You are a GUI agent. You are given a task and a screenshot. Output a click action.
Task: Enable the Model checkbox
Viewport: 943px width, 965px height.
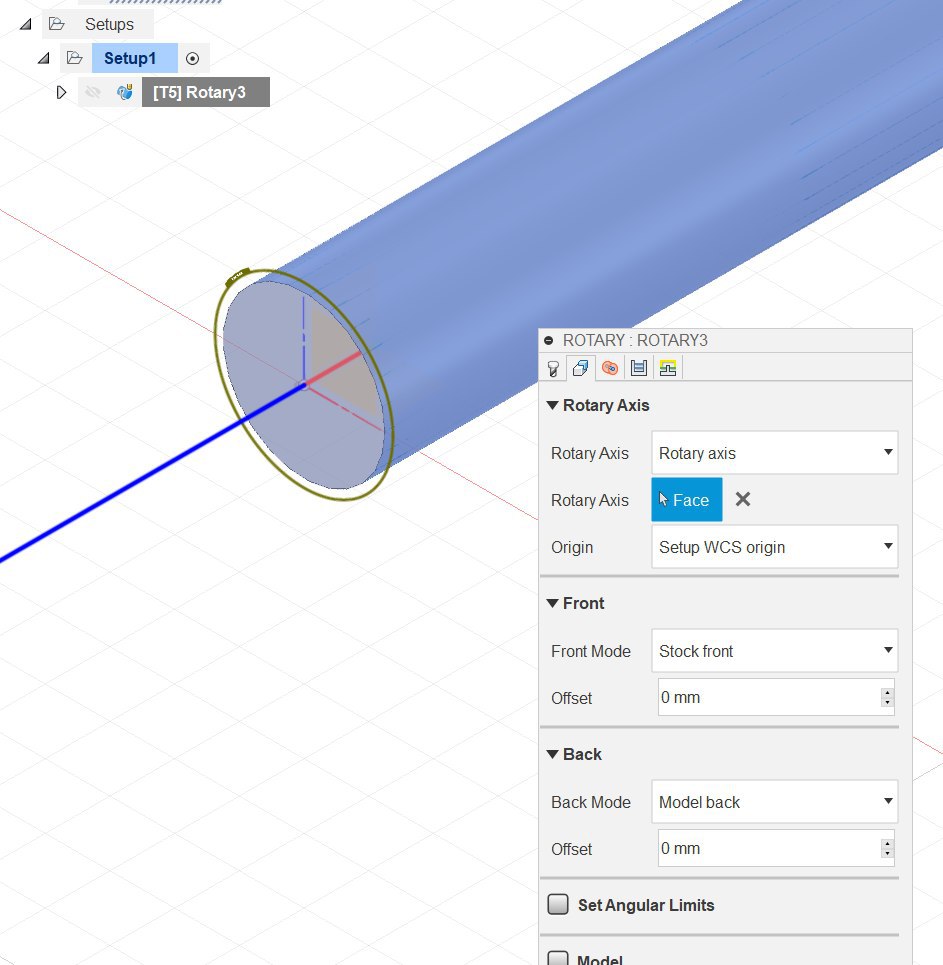(x=558, y=958)
